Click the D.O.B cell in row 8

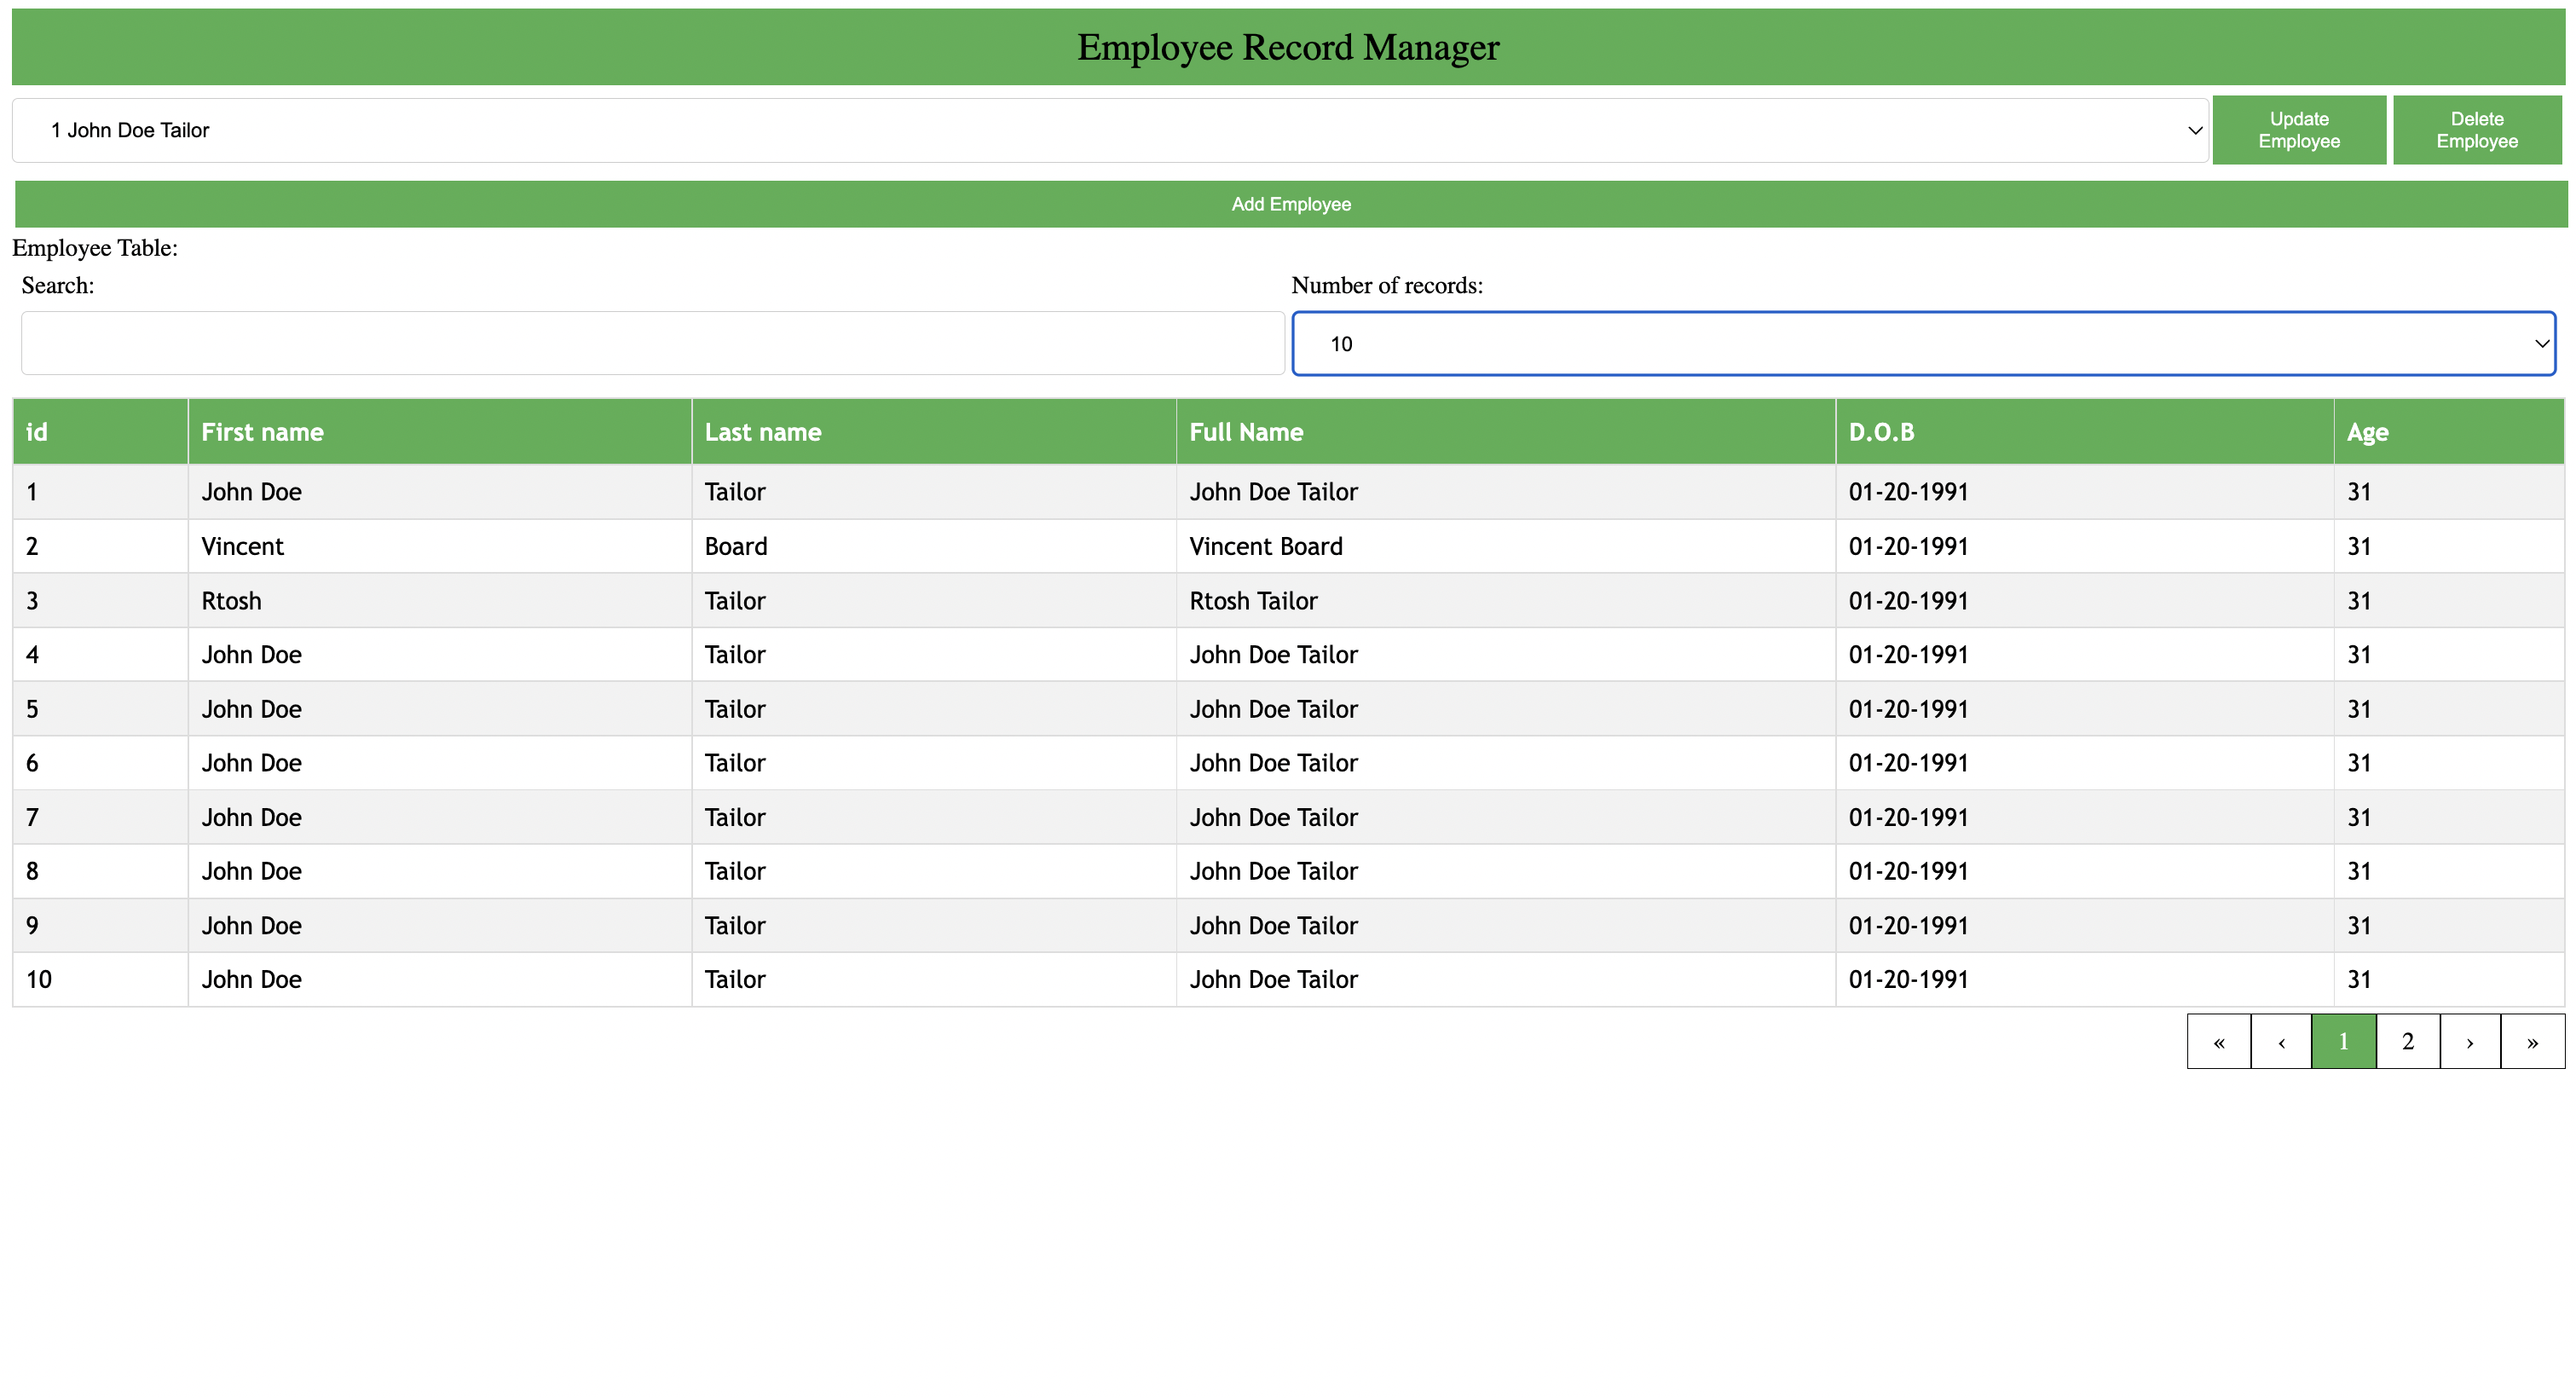(2085, 871)
